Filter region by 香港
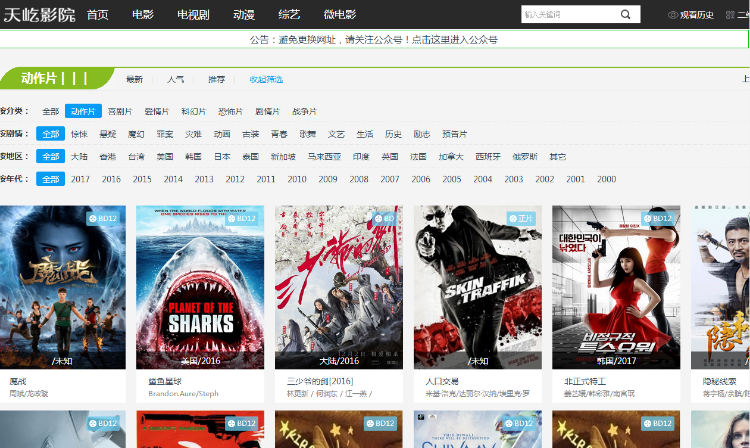The image size is (750, 448). (108, 156)
